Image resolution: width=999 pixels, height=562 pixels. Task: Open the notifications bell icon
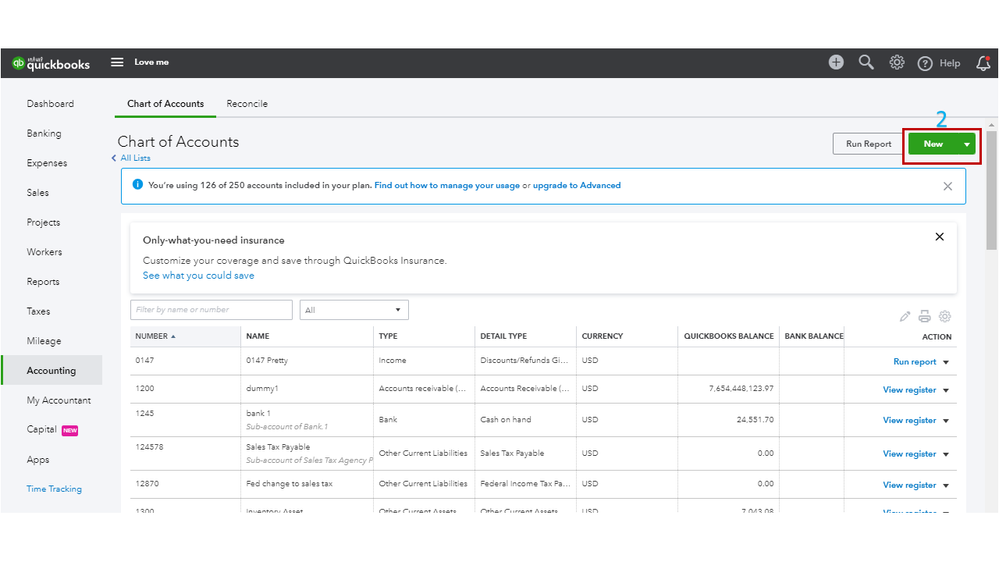(983, 63)
